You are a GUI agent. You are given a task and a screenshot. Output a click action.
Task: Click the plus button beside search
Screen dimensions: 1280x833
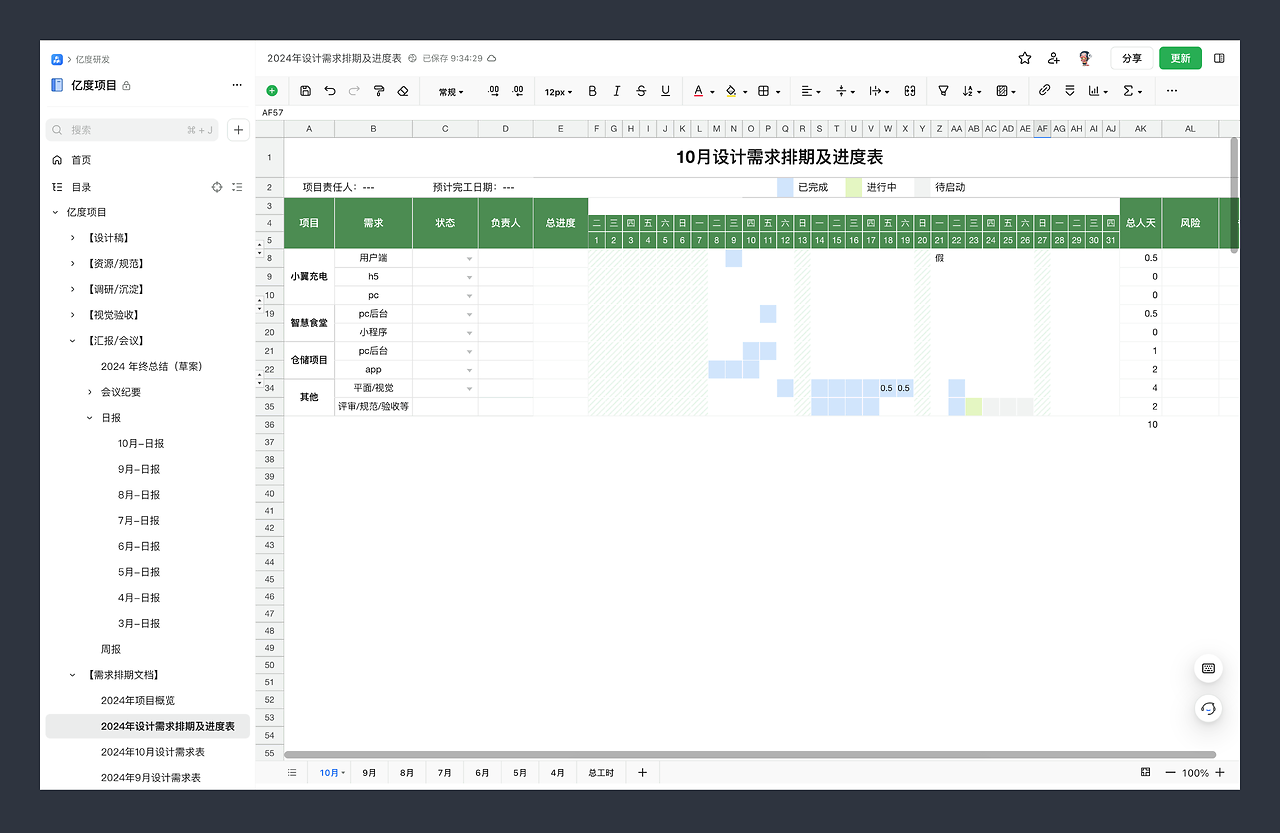coord(238,130)
